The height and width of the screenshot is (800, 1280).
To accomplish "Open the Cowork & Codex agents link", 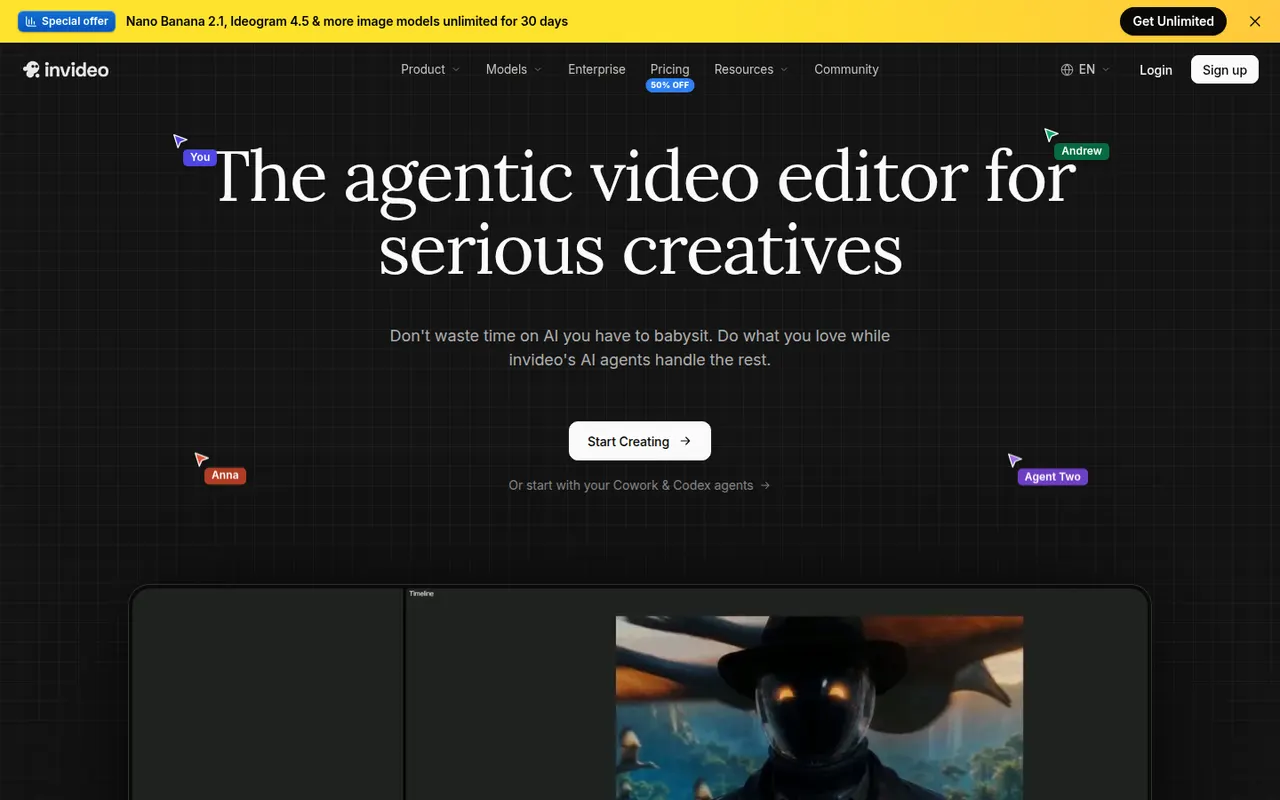I will pyautogui.click(x=640, y=485).
